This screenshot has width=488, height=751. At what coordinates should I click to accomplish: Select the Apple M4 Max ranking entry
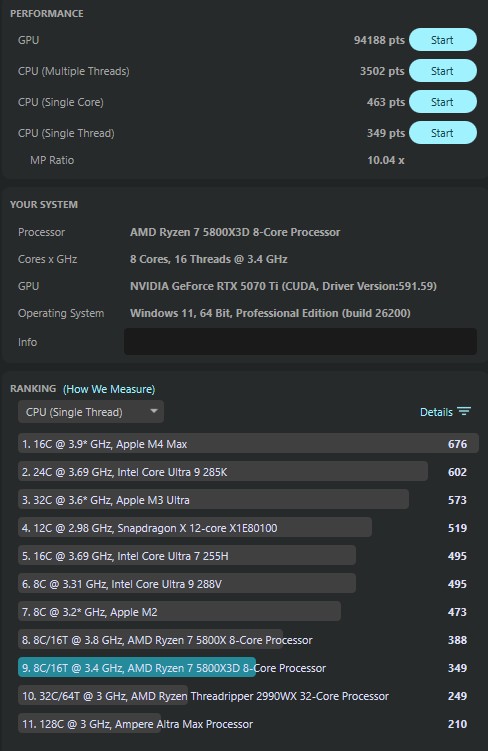(248, 444)
